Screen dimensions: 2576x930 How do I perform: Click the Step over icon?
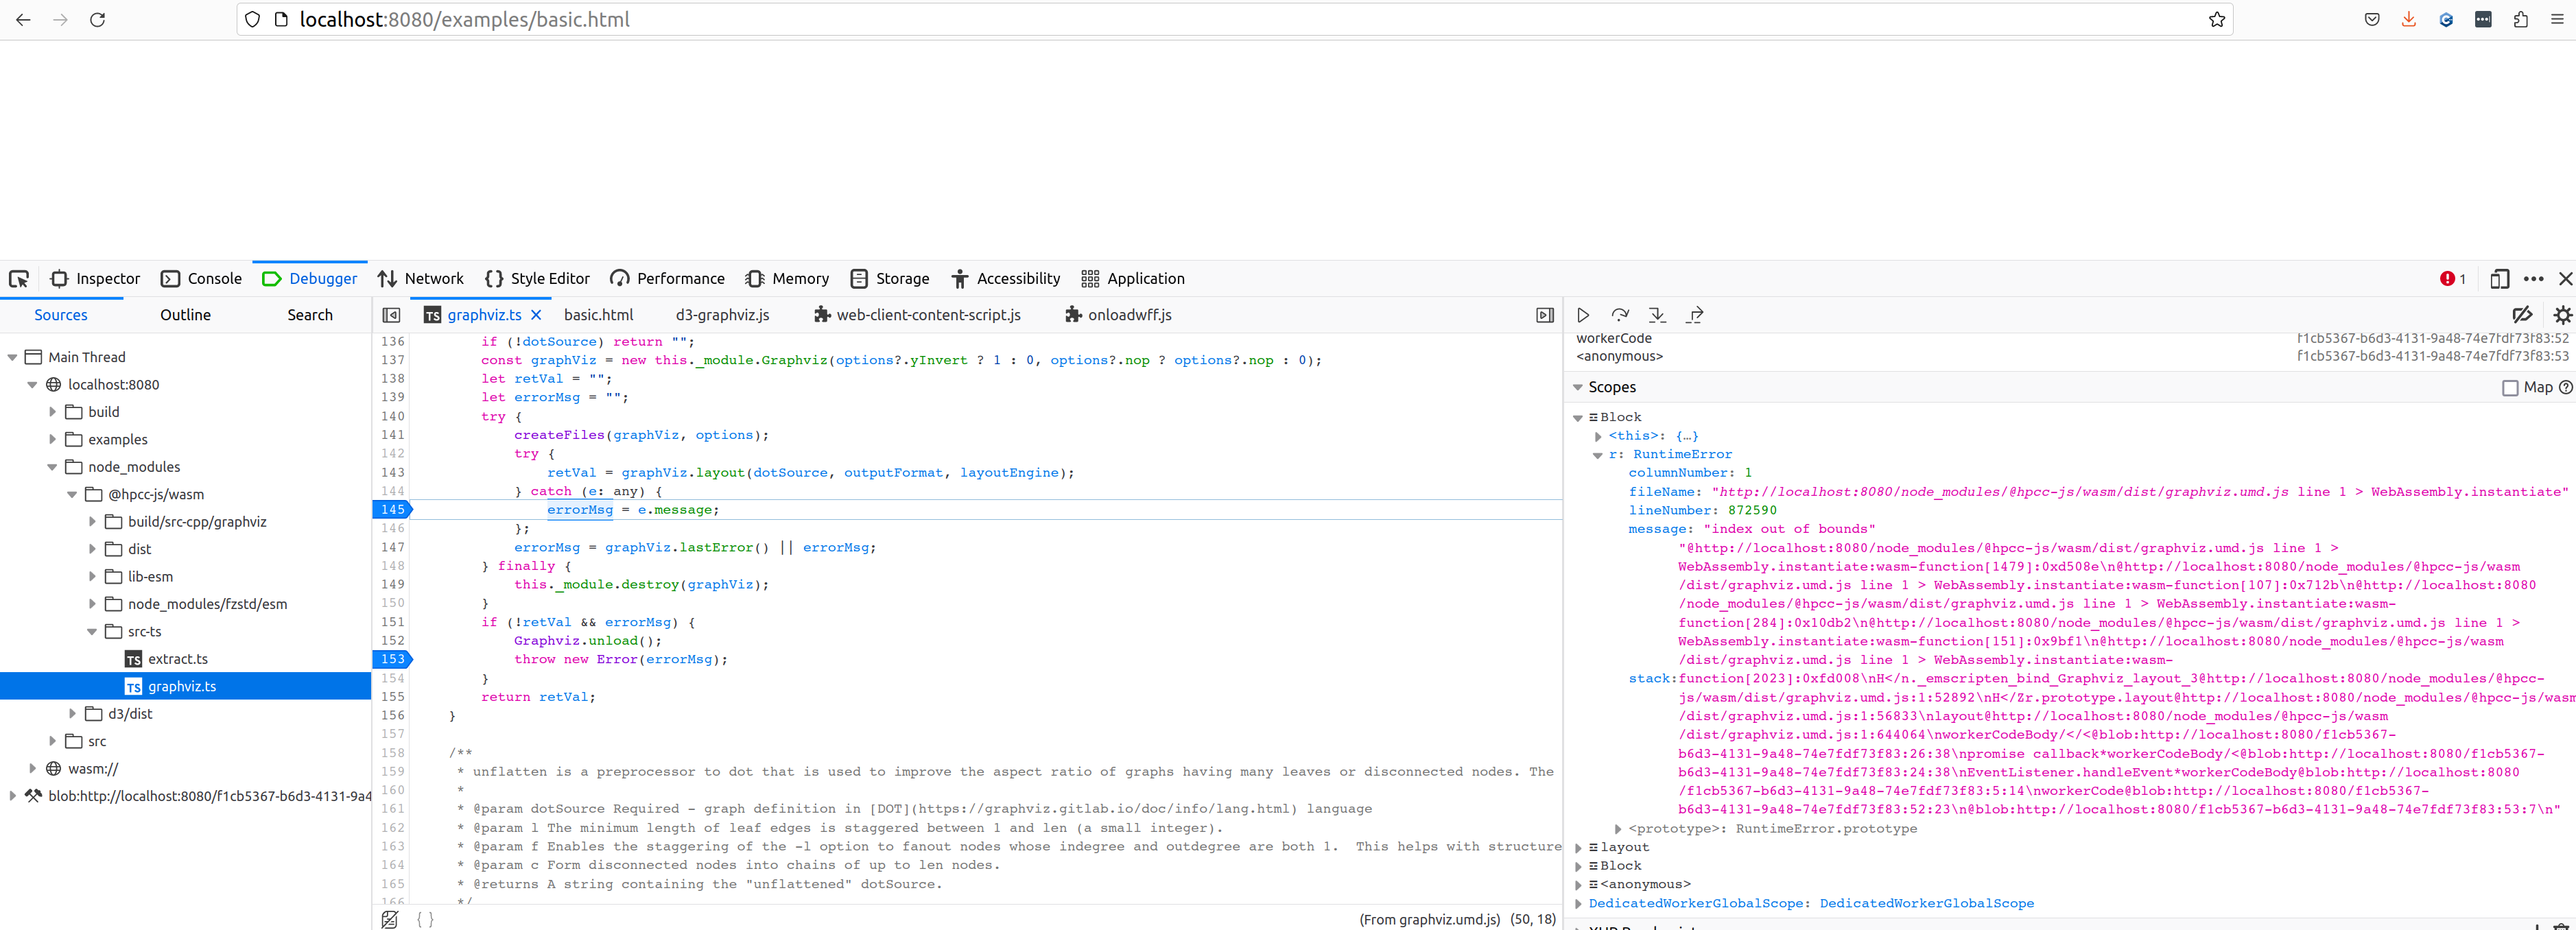pyautogui.click(x=1621, y=314)
